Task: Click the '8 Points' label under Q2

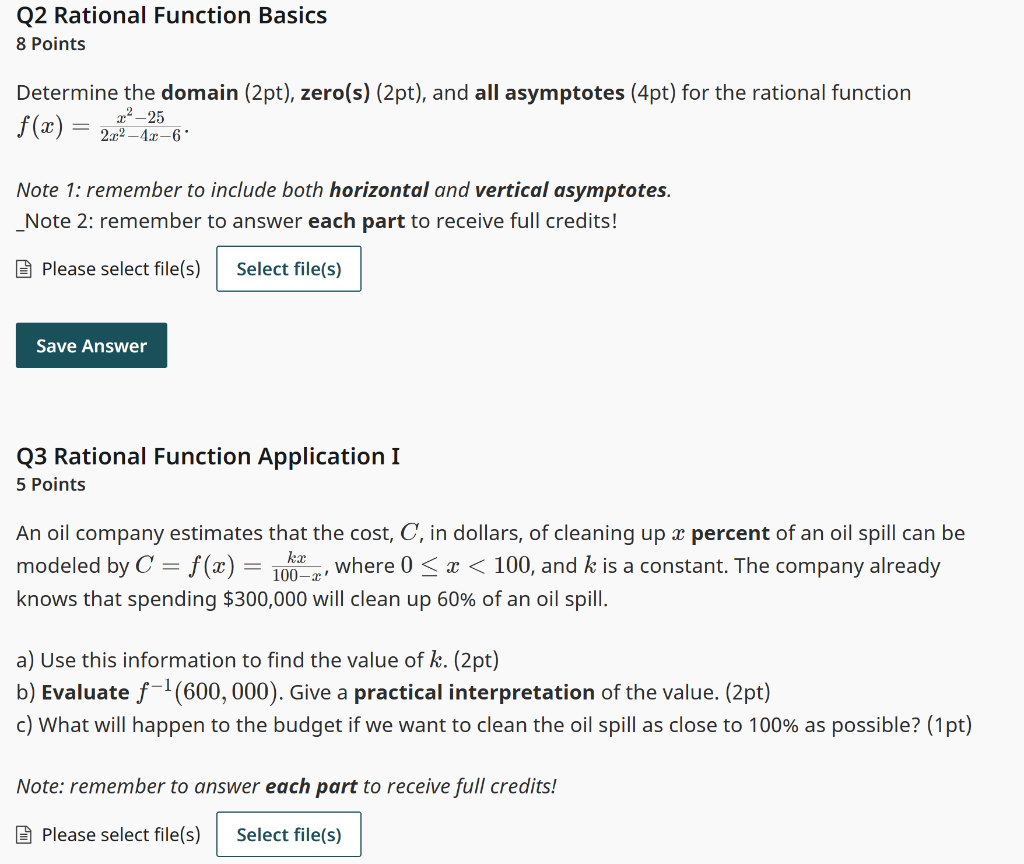Action: [50, 43]
